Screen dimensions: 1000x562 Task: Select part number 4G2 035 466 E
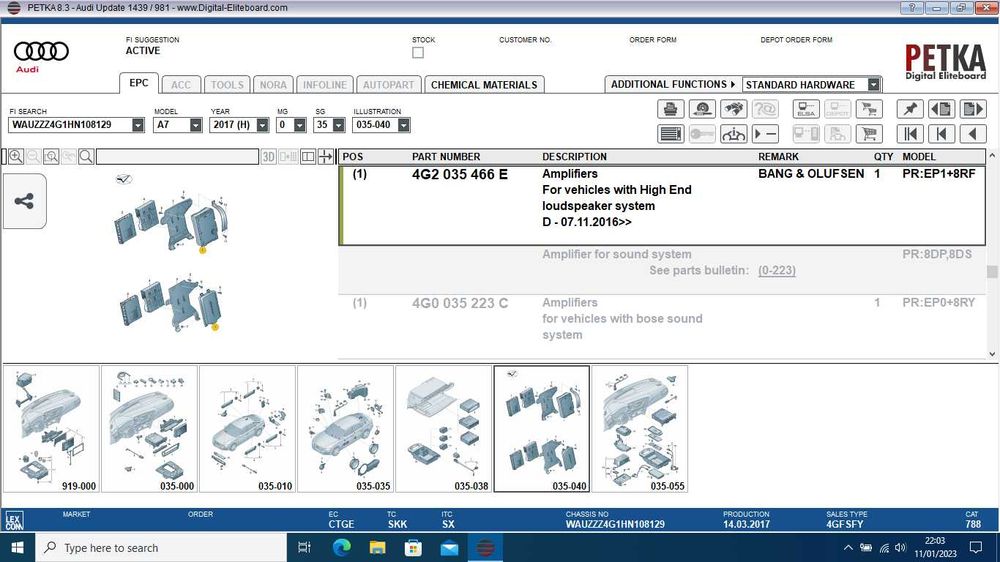coord(460,174)
